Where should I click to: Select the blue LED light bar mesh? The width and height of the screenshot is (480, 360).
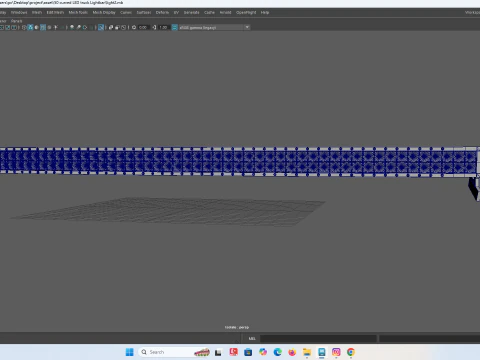click(x=238, y=161)
